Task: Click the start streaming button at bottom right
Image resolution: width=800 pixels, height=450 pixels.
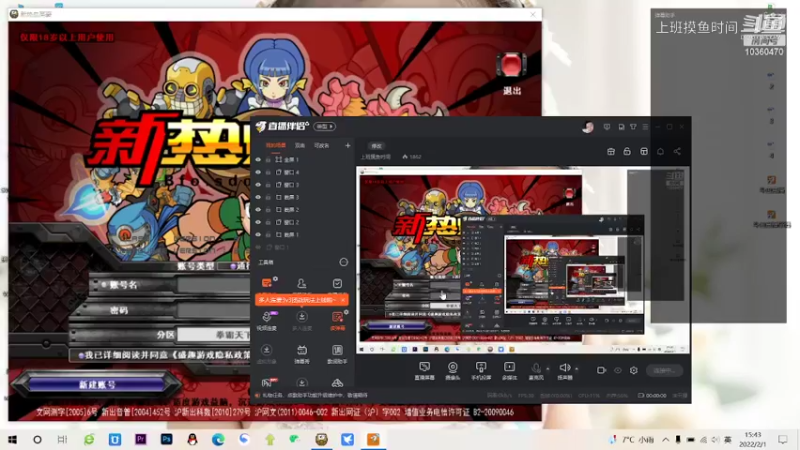Action: point(664,370)
